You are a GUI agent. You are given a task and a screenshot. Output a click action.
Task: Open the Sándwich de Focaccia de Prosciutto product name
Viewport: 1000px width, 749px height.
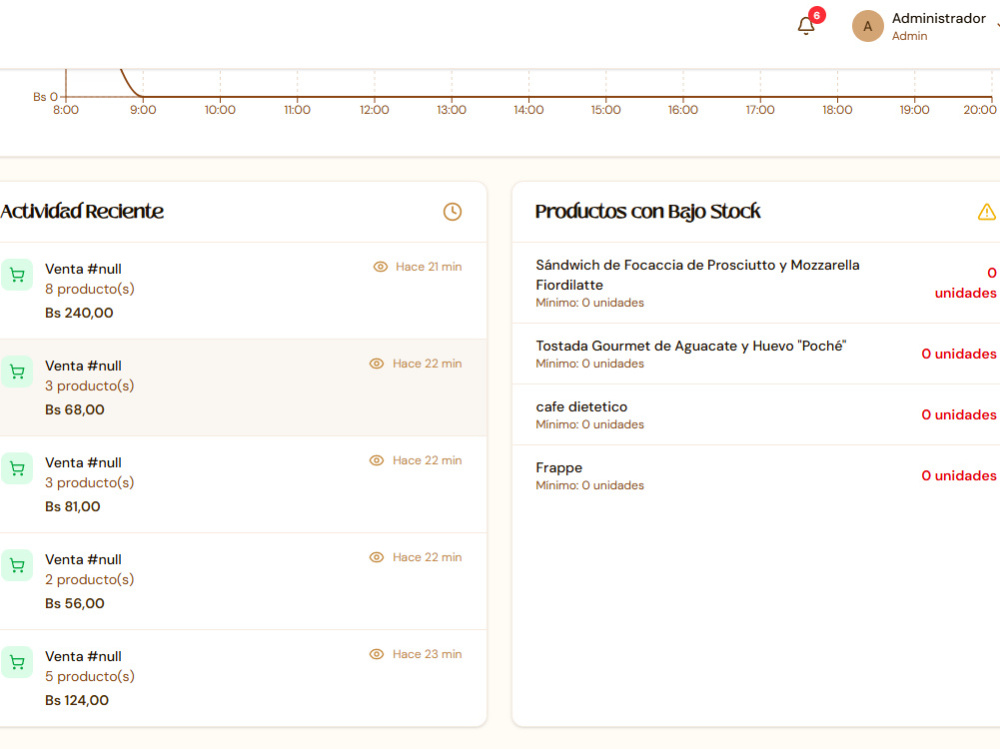(697, 275)
